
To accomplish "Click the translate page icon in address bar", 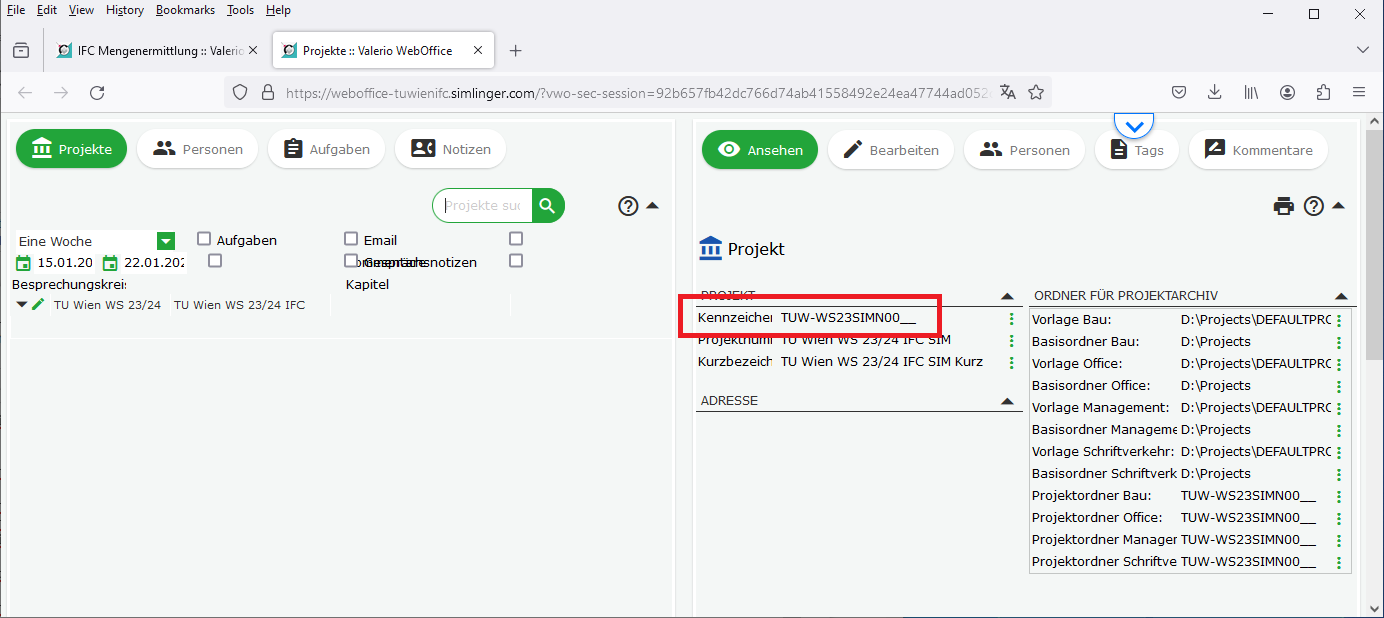I will tap(1008, 92).
